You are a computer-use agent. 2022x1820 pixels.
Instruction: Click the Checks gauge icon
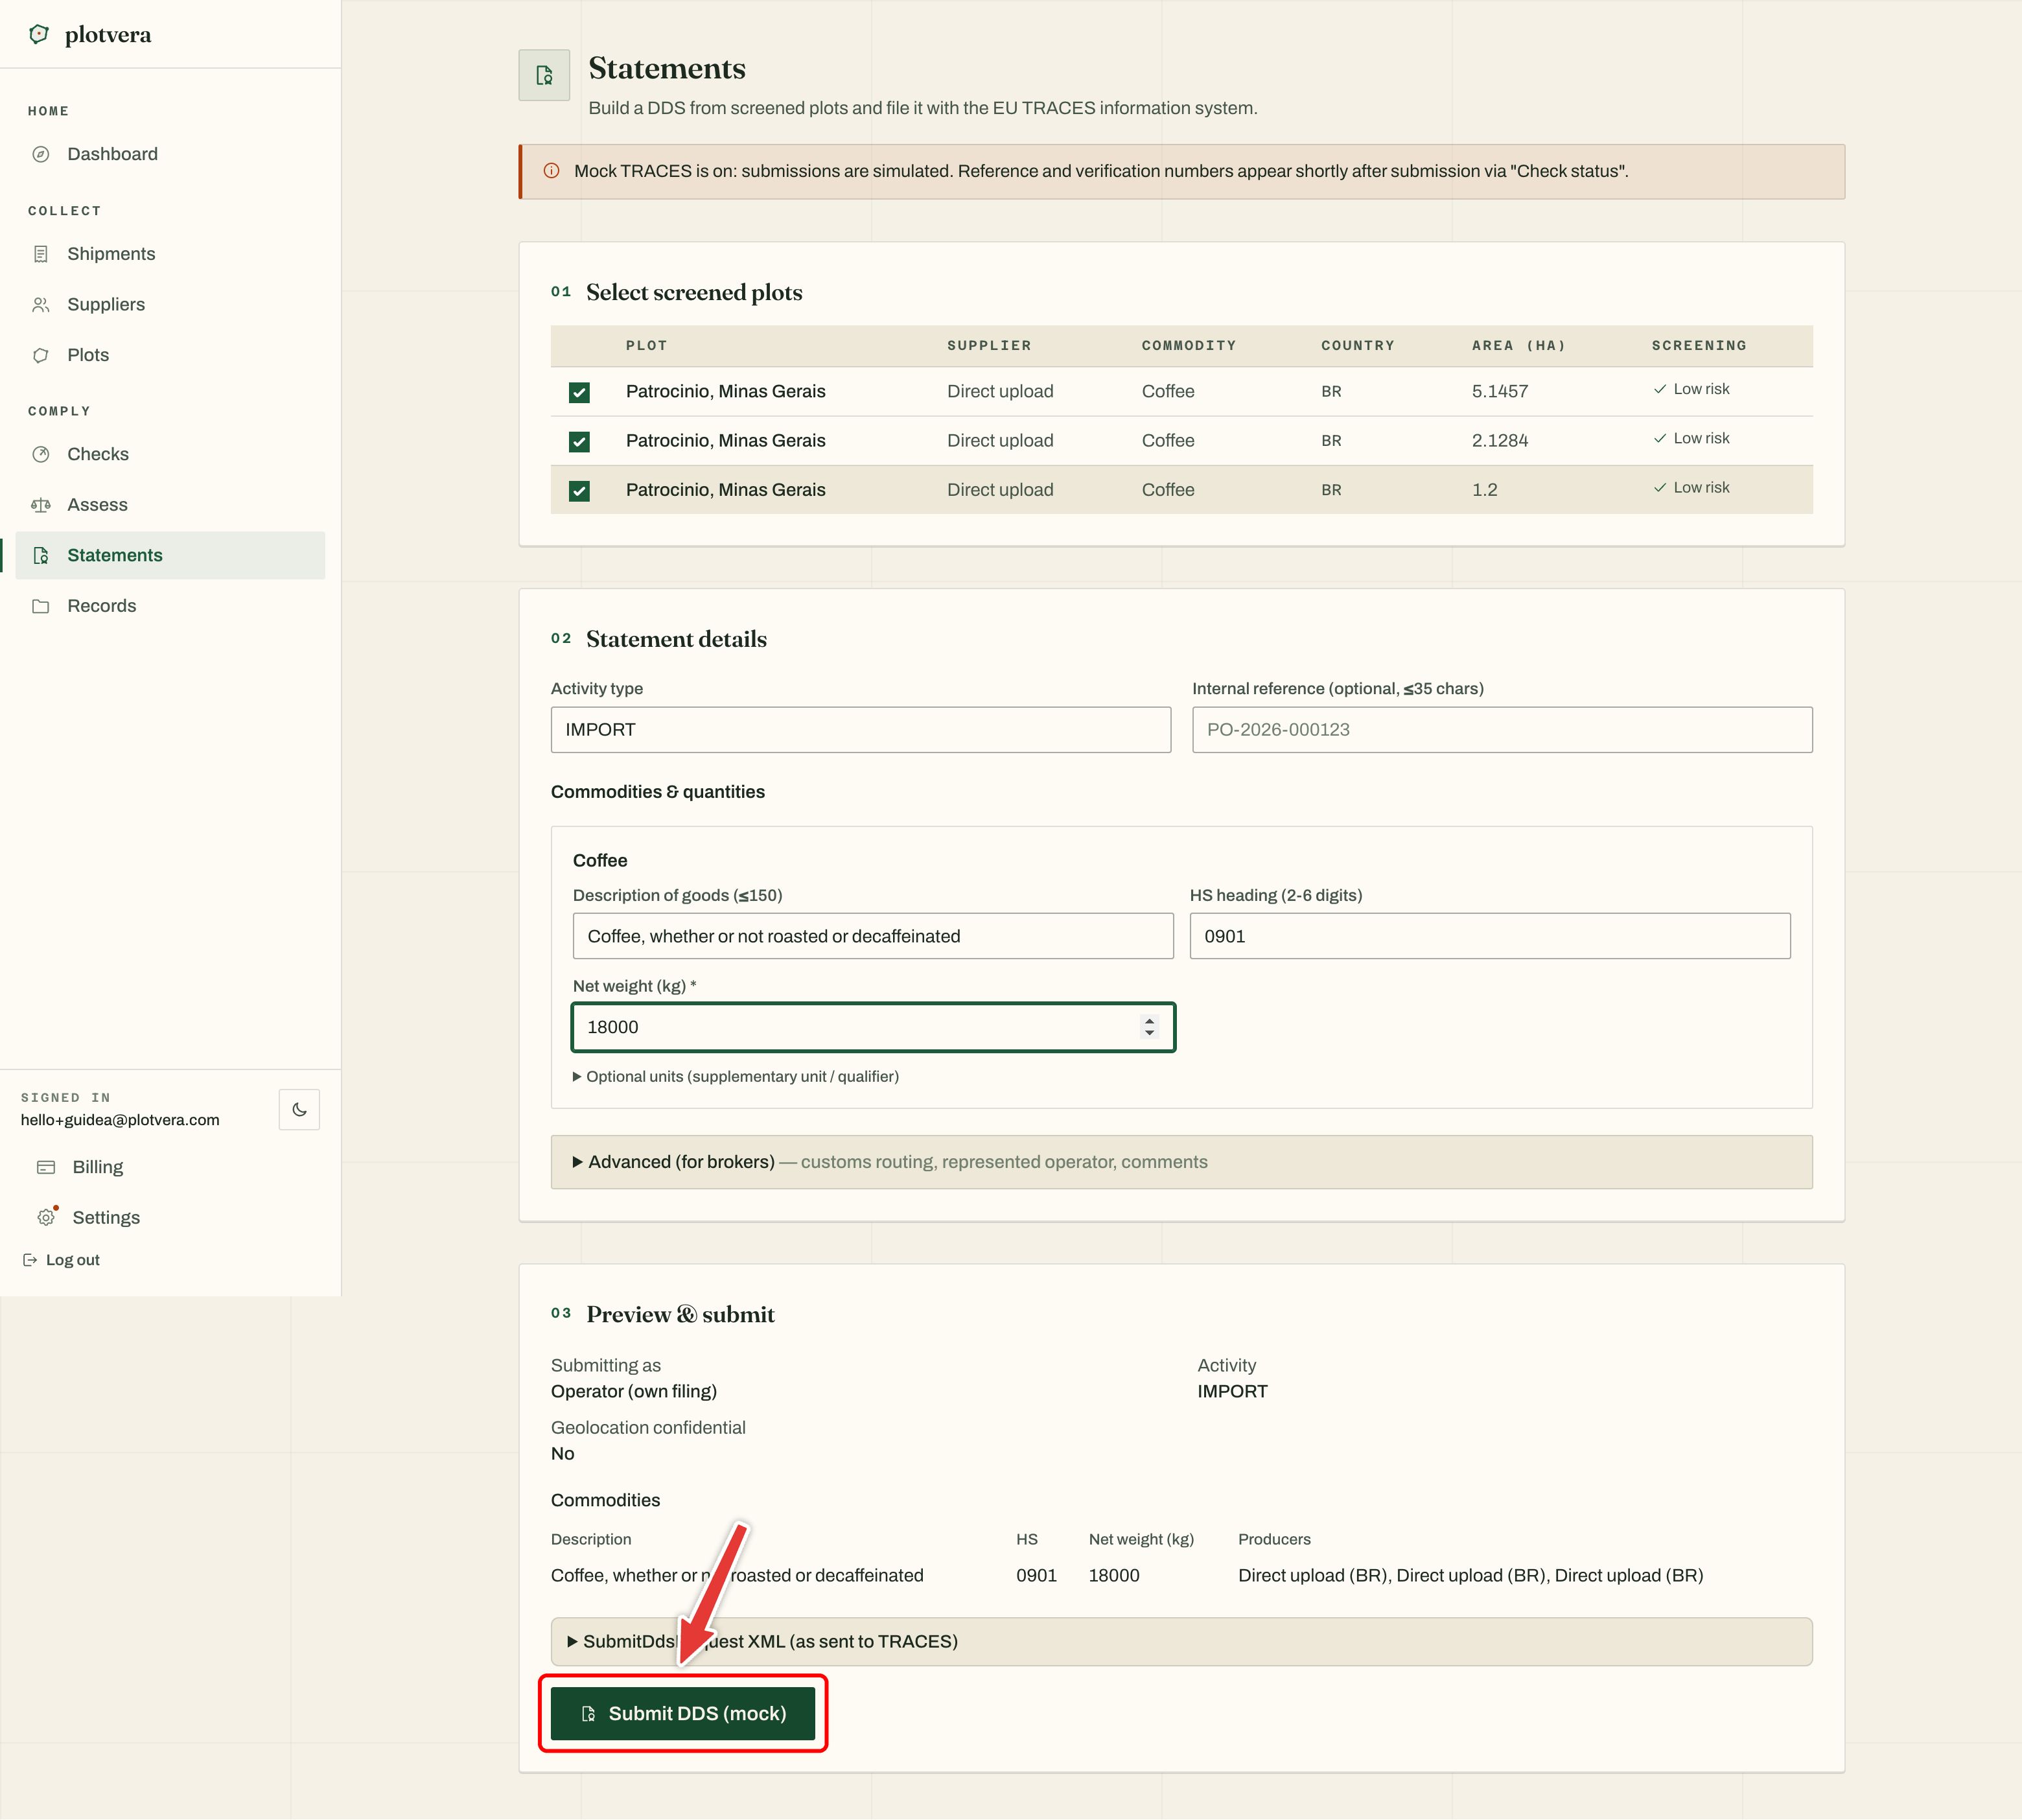[x=41, y=454]
